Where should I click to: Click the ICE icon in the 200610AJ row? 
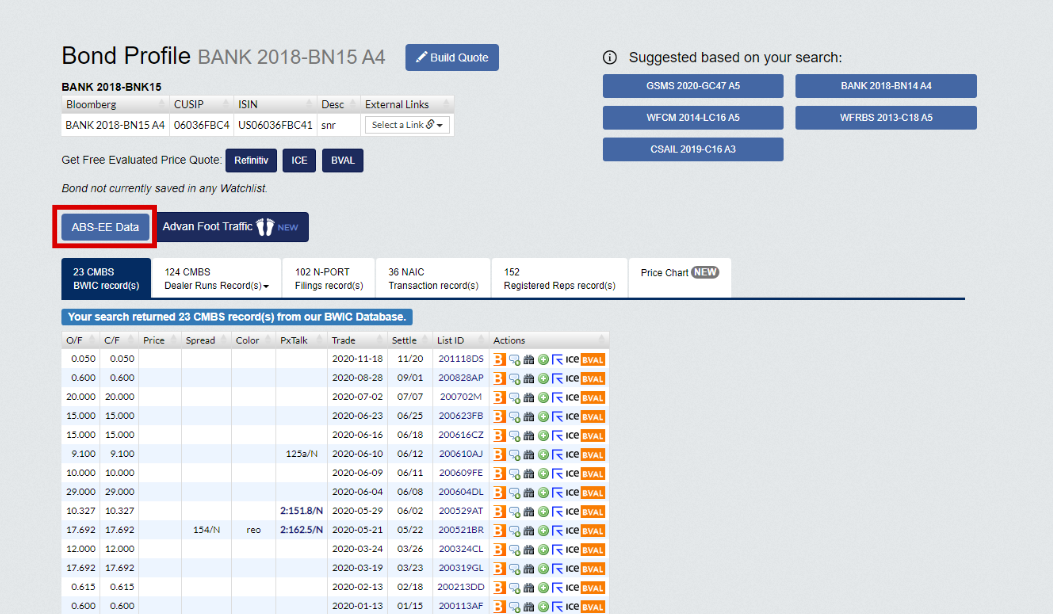tap(572, 454)
